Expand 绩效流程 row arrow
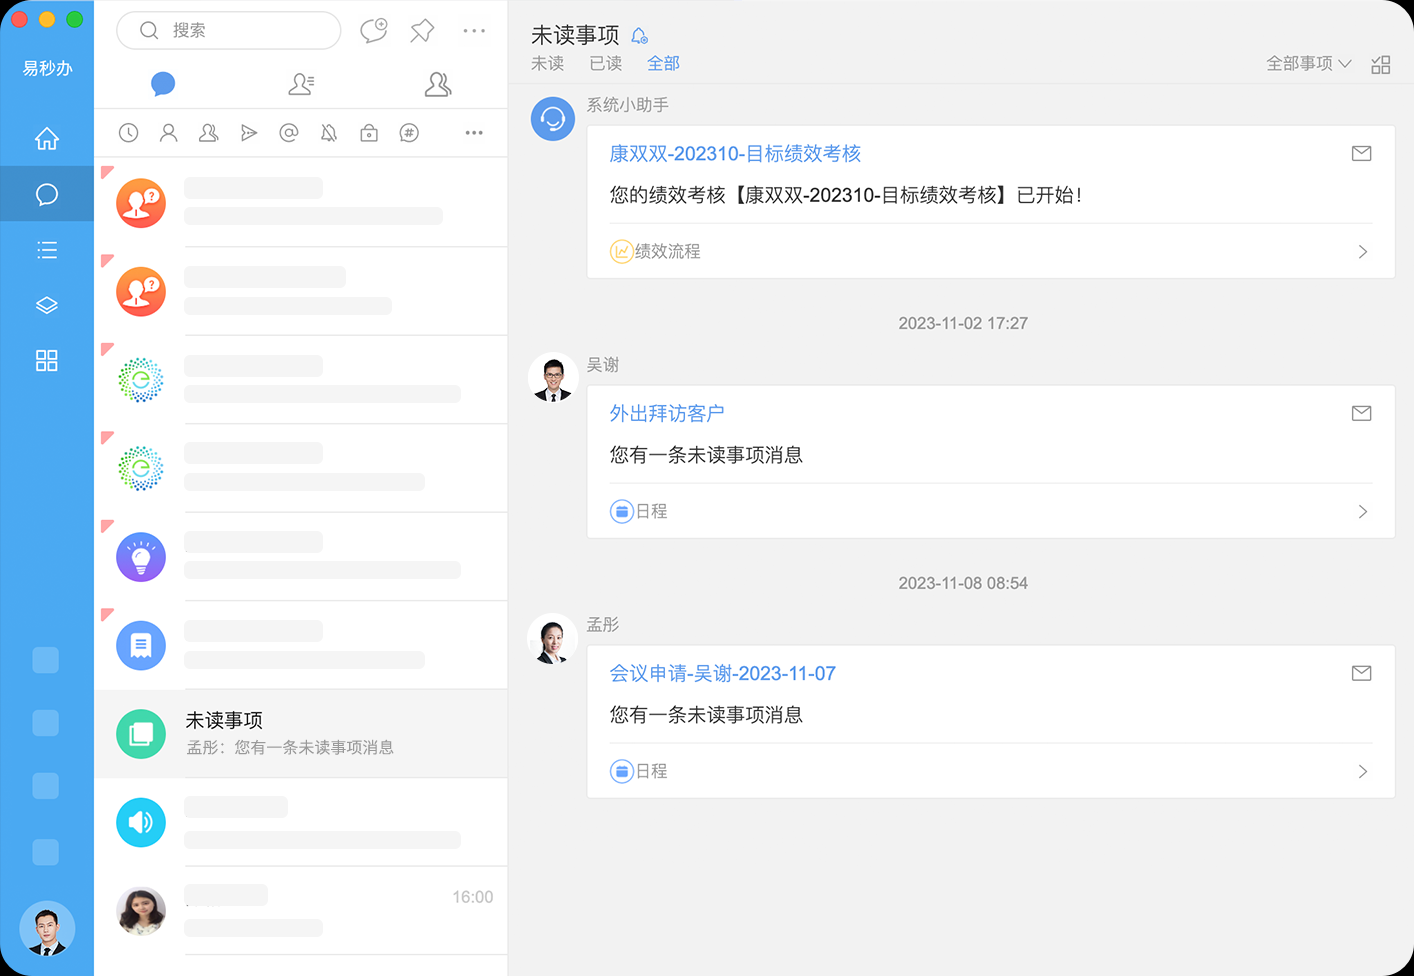Screen dimensions: 1414x976 1363,252
